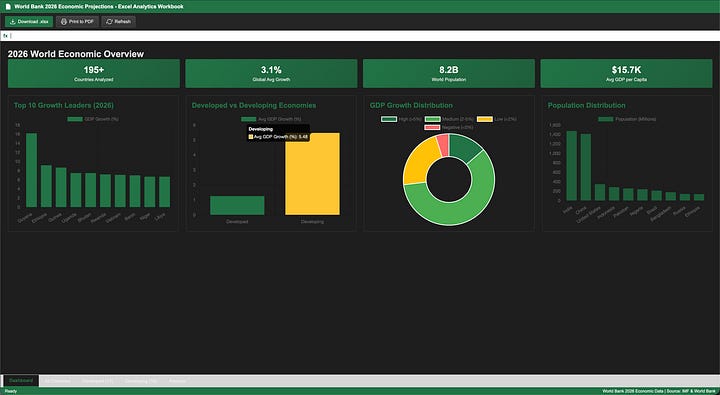Open the Dashboard sheet tab
Viewport: 720px width, 395px height.
point(21,381)
